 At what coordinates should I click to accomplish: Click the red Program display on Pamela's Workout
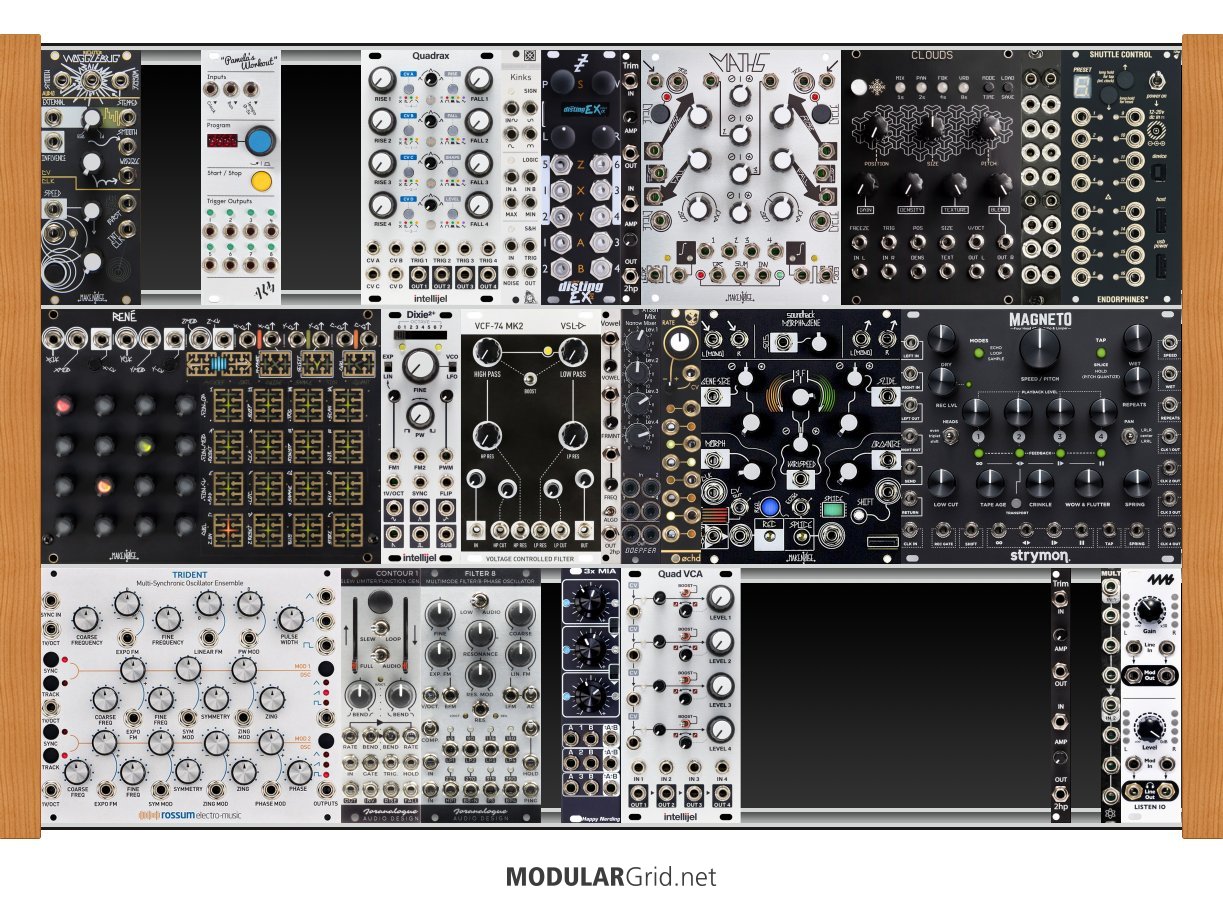click(223, 142)
